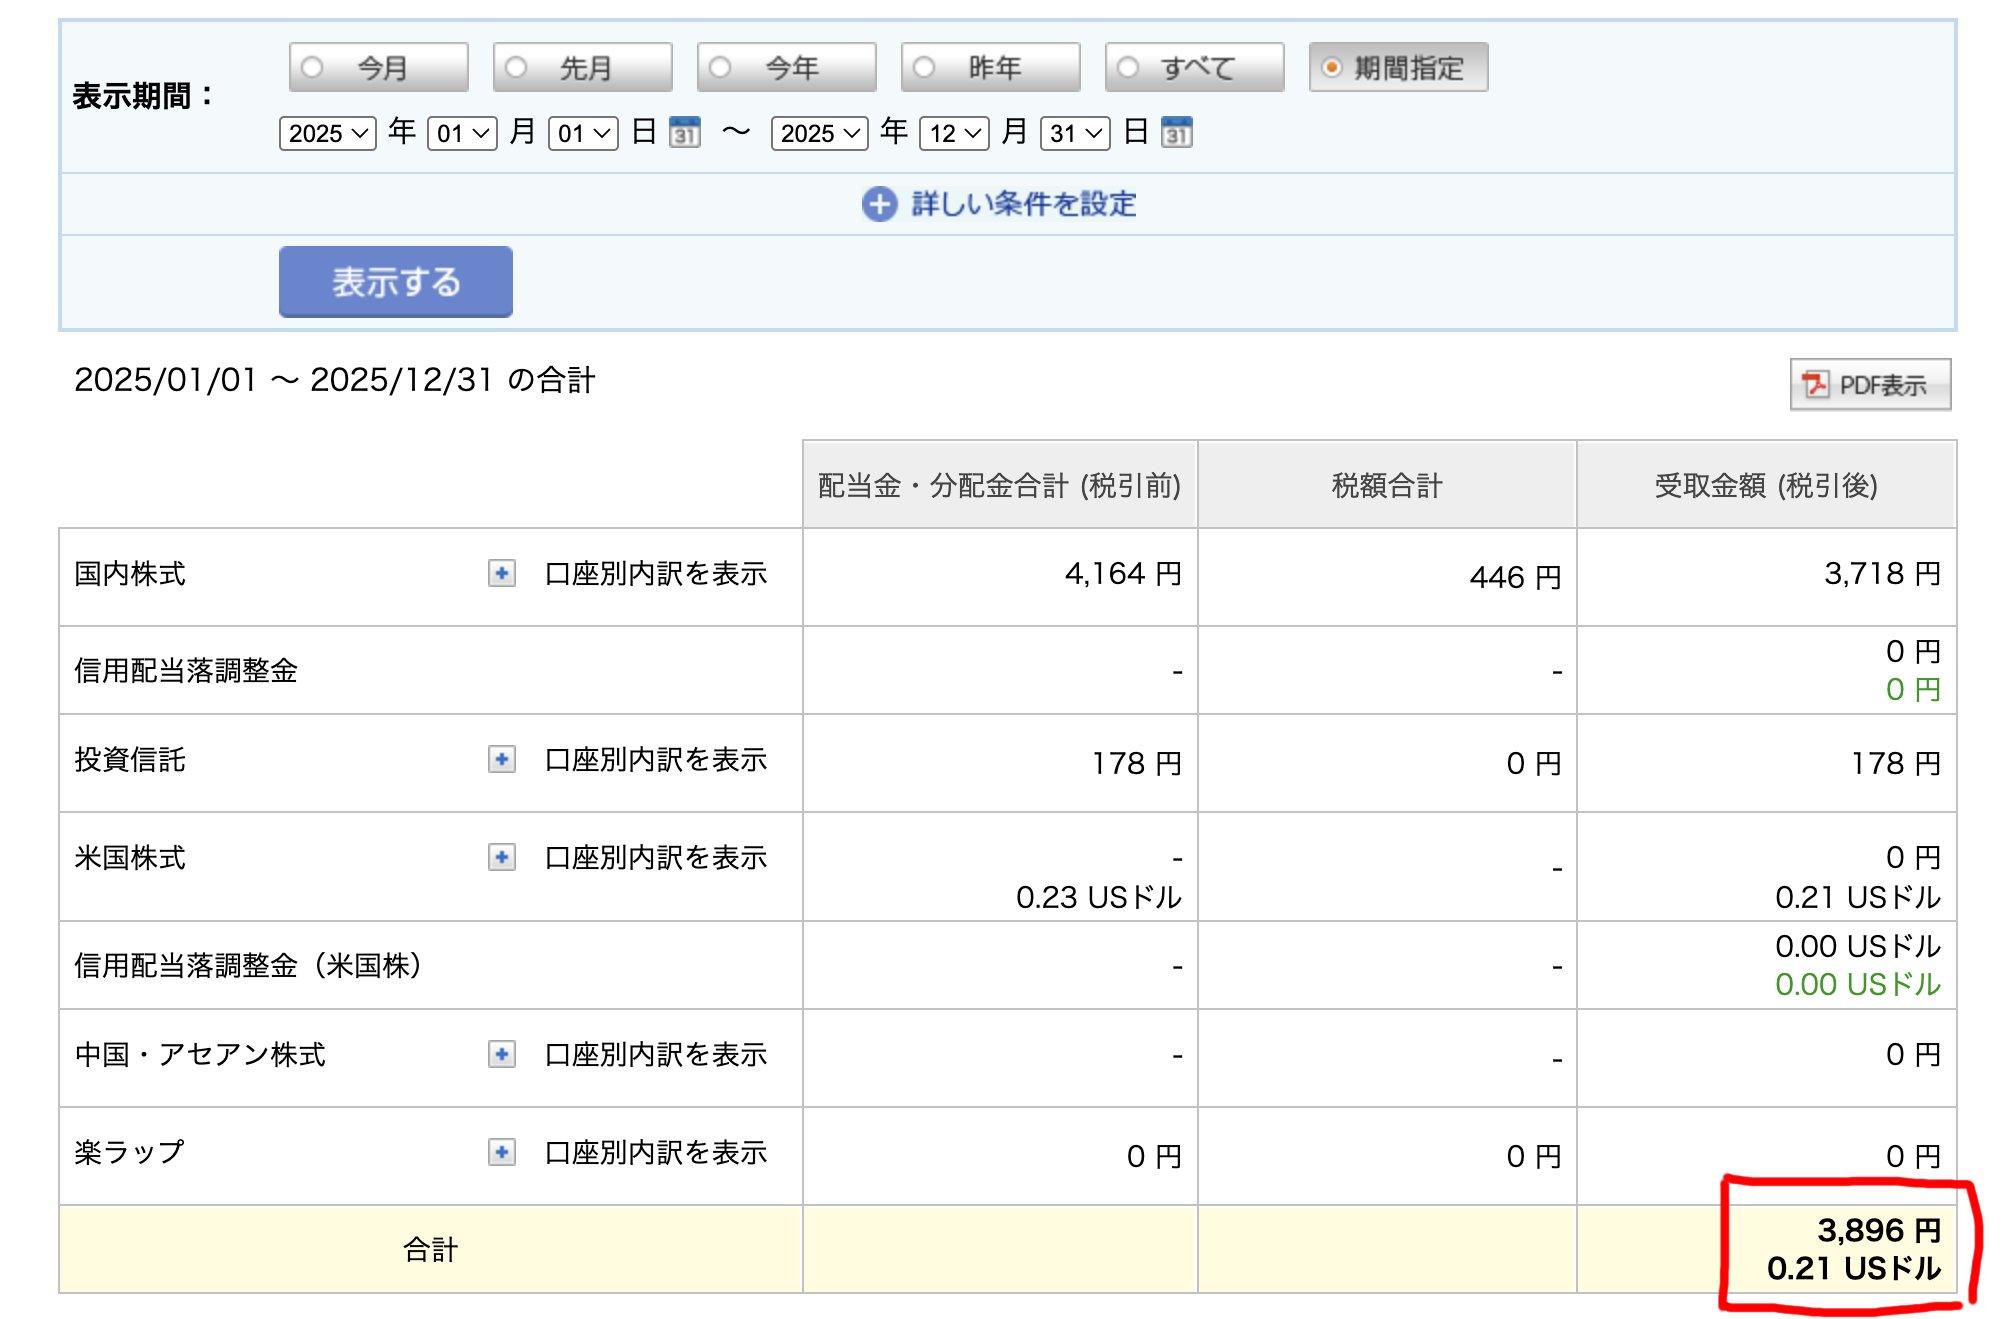Choose the 期間指定 radio option
Screen dimensions: 2001x1319
click(1332, 67)
